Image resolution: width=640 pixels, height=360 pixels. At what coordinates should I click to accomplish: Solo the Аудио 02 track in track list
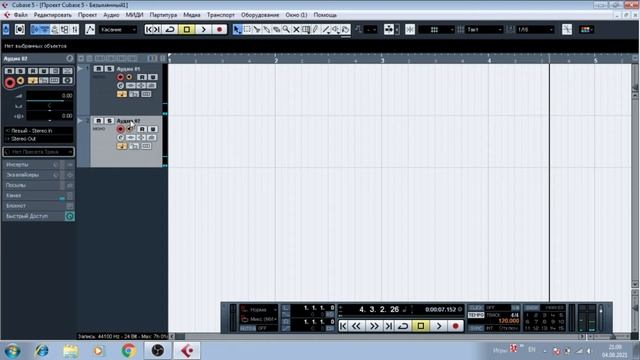[x=109, y=121]
